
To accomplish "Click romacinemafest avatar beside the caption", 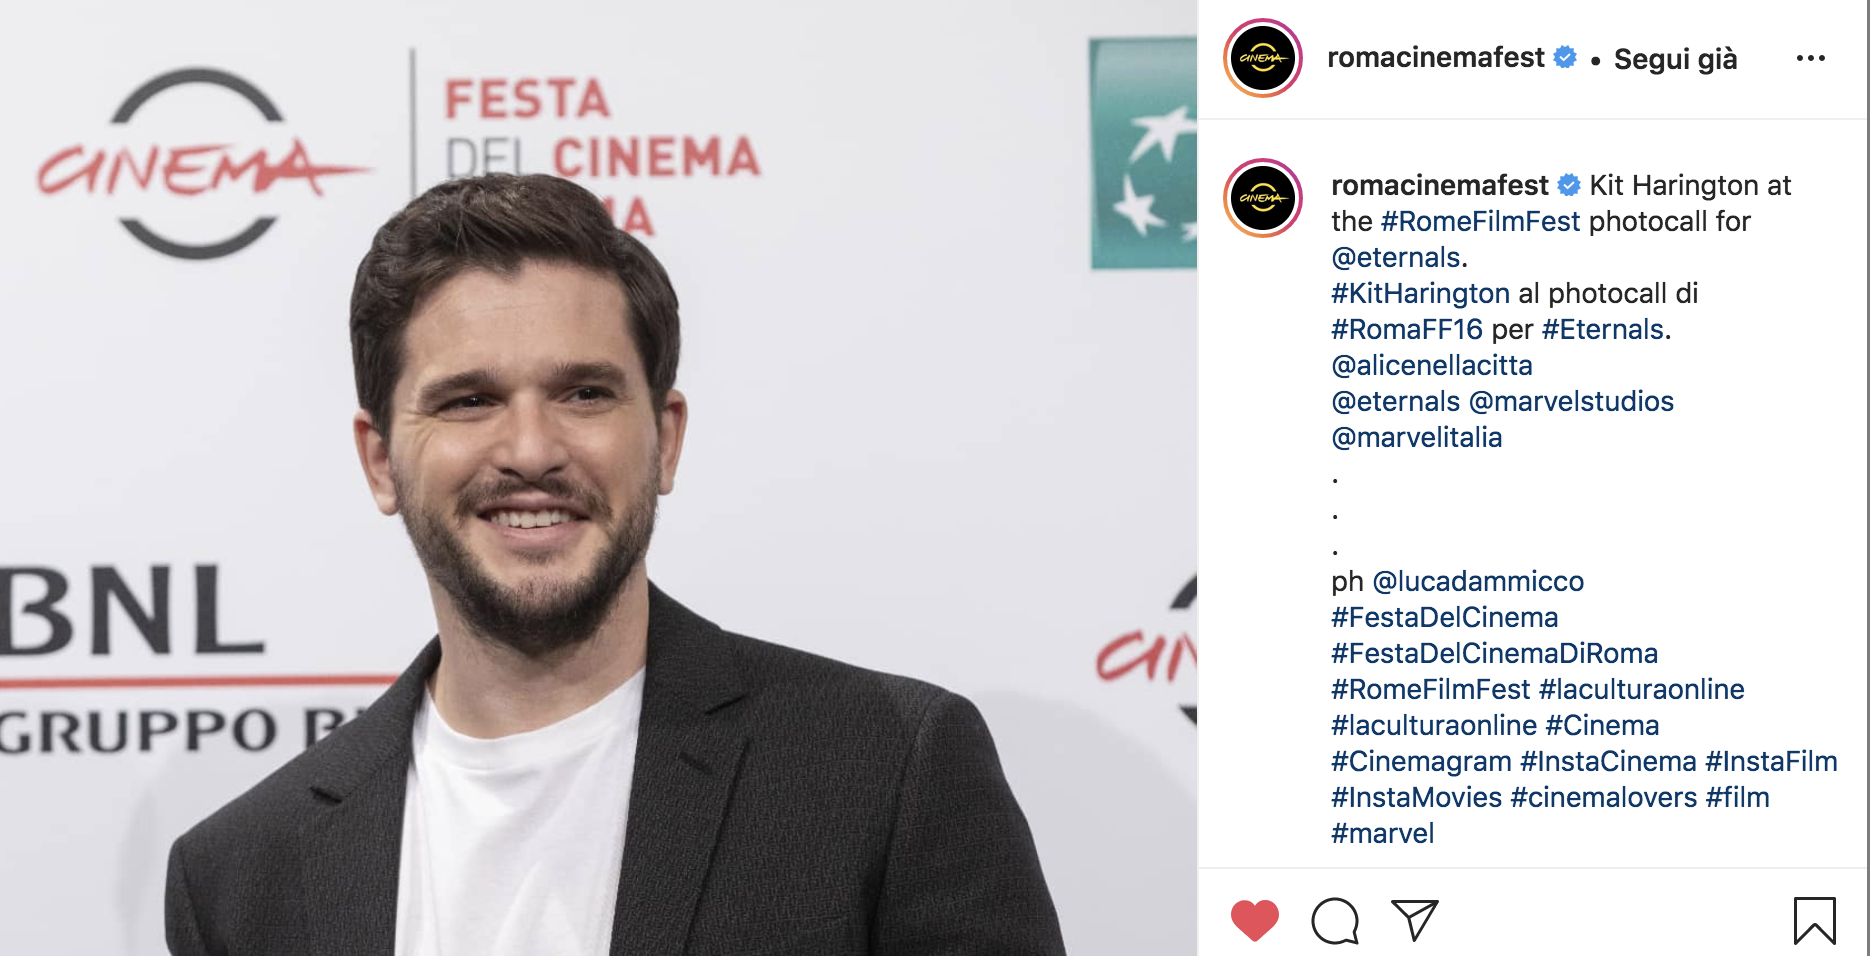I will (x=1263, y=198).
